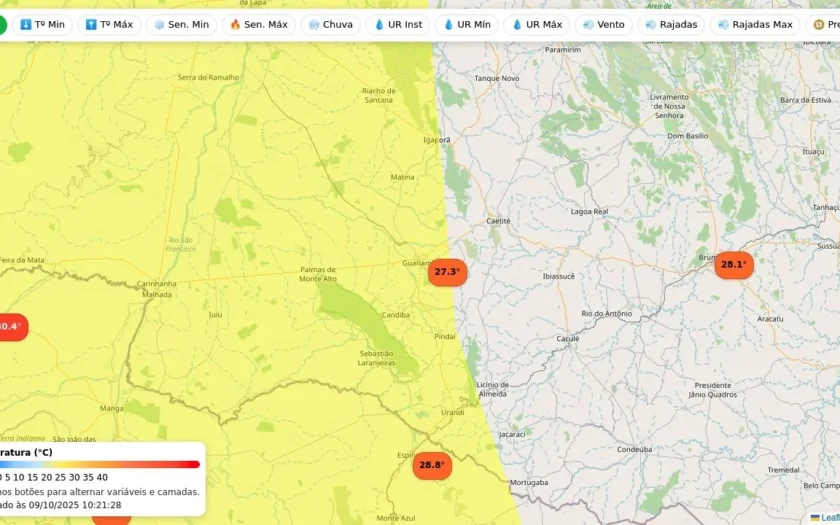Open the 28.1° station marker near Brumado

(x=734, y=265)
